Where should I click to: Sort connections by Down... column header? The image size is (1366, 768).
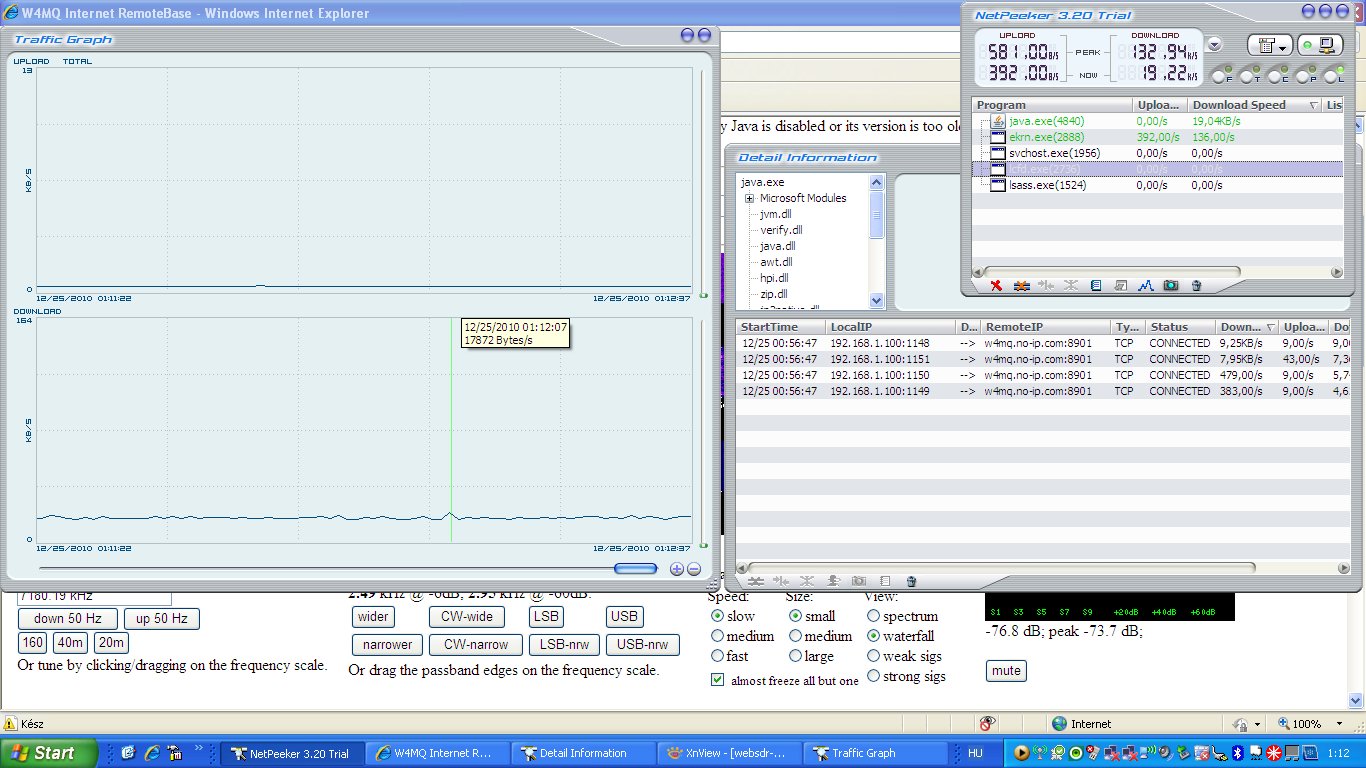pos(1248,327)
